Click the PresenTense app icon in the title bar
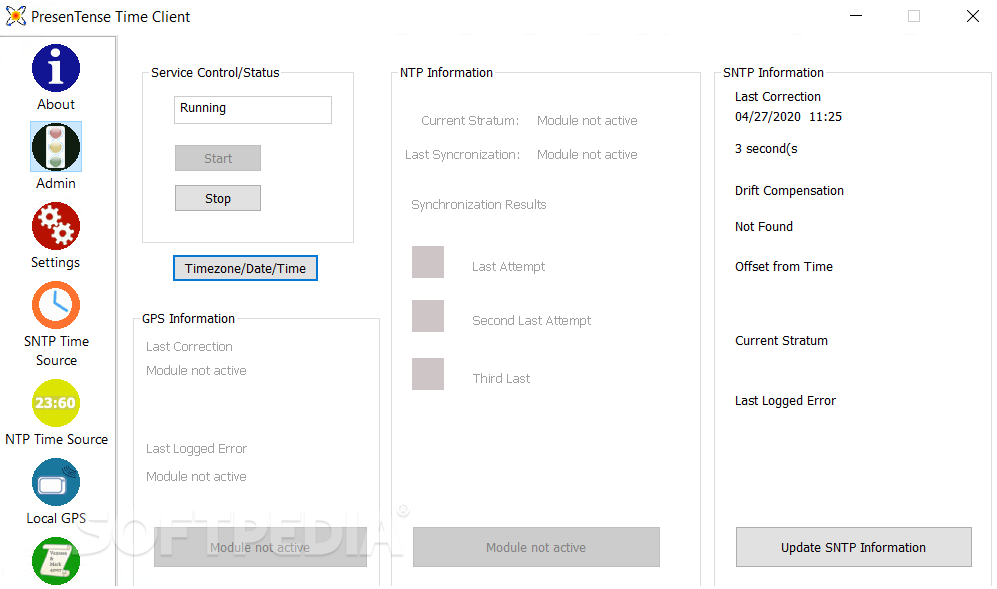This screenshot has height=589, width=997. (x=16, y=16)
